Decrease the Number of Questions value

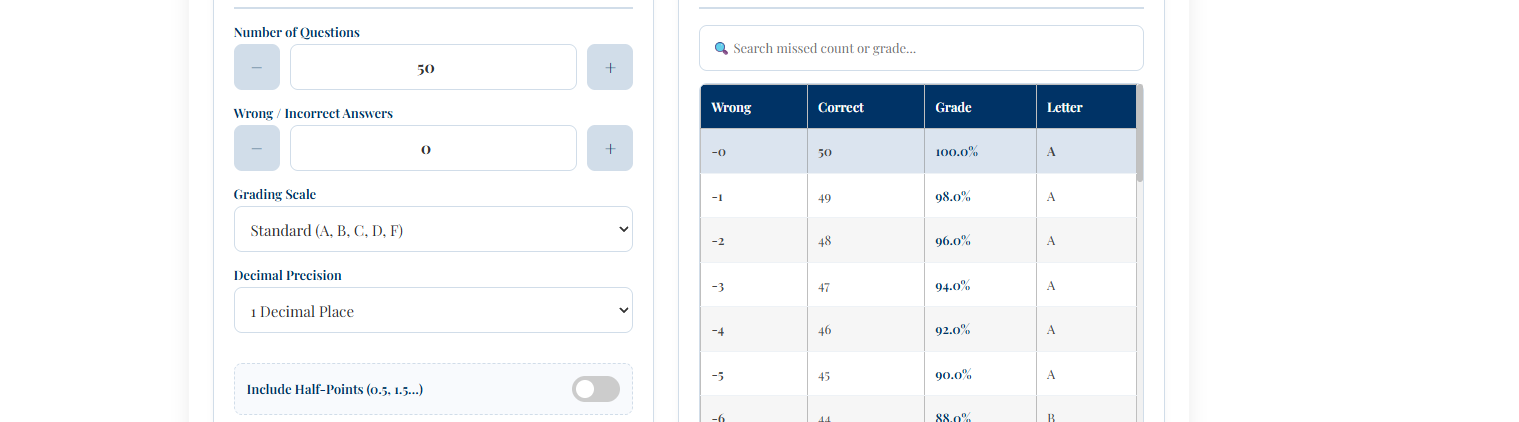pos(257,67)
